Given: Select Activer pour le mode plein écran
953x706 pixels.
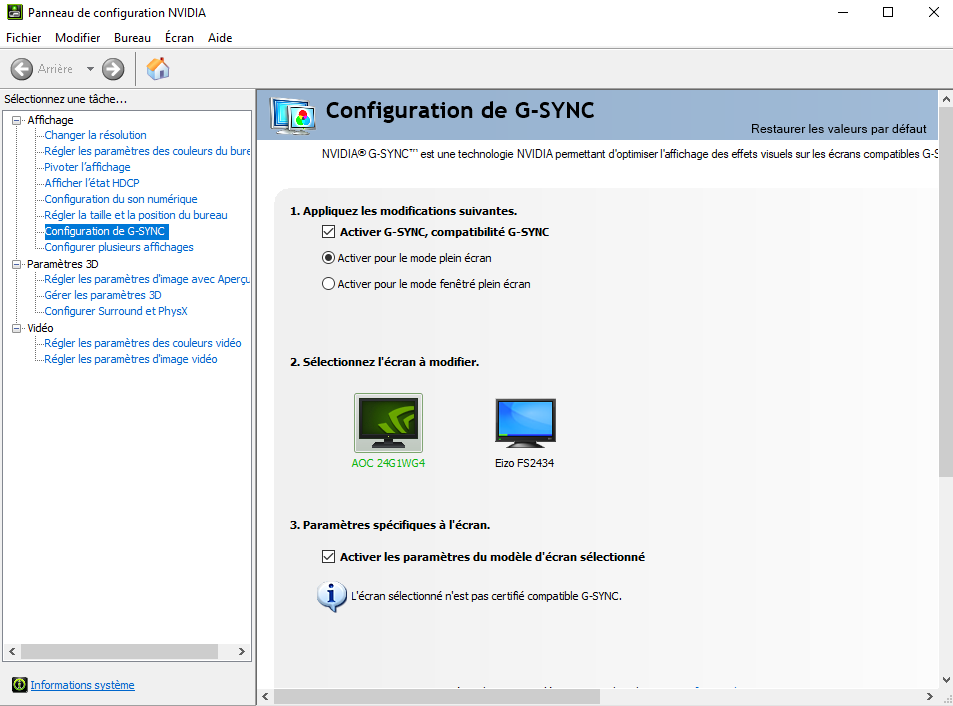Looking at the screenshot, I should tap(328, 258).
